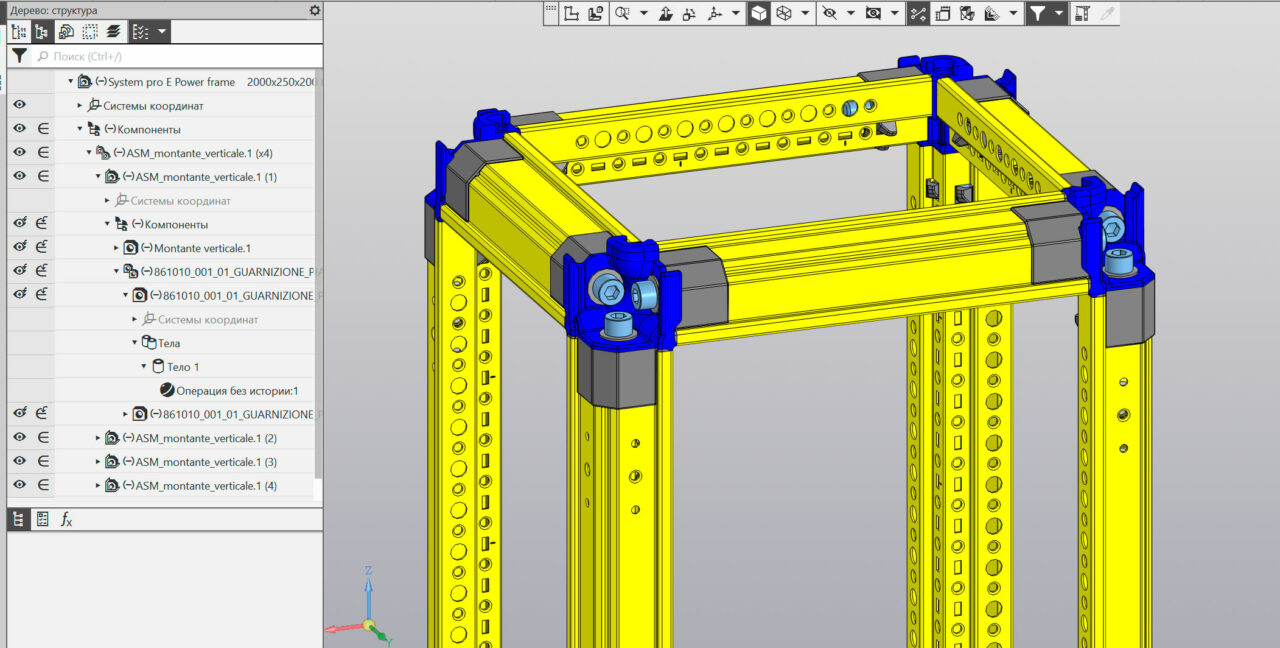This screenshot has height=648, width=1280.
Task: Select Операция без истории:1 in the tree
Action: (236, 391)
